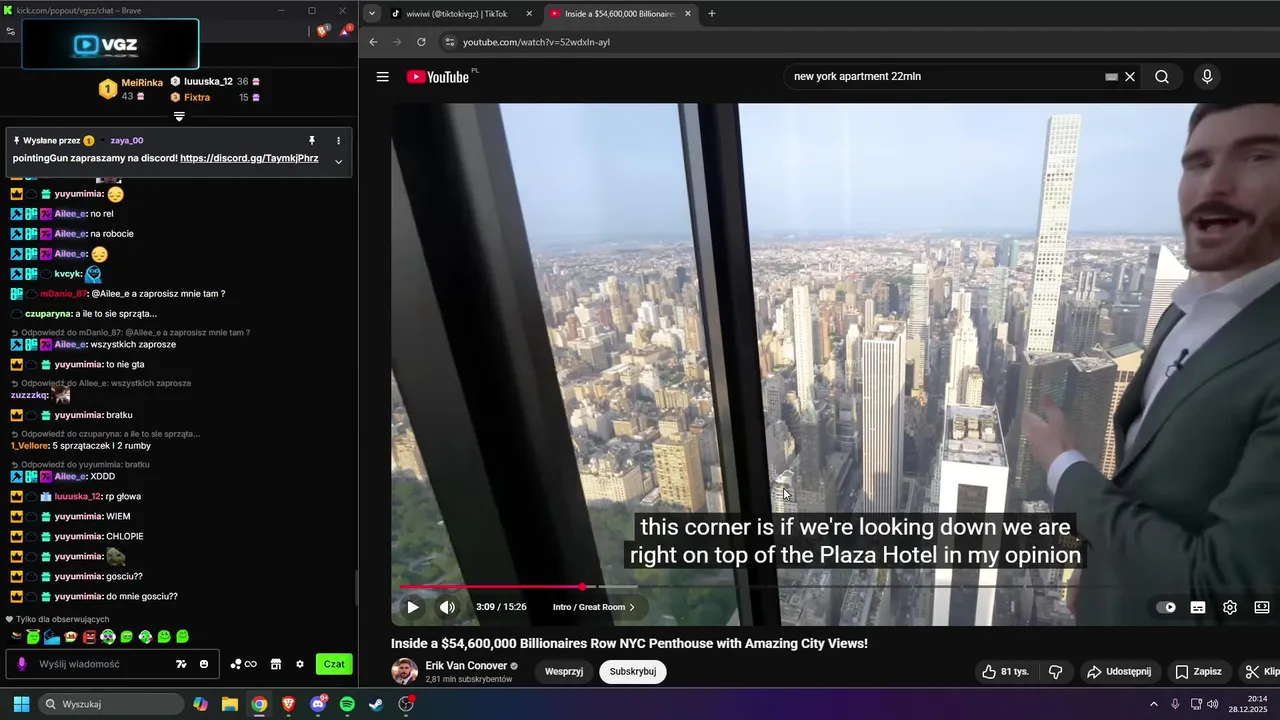
Task: Open a new browser tab
Action: click(x=712, y=14)
